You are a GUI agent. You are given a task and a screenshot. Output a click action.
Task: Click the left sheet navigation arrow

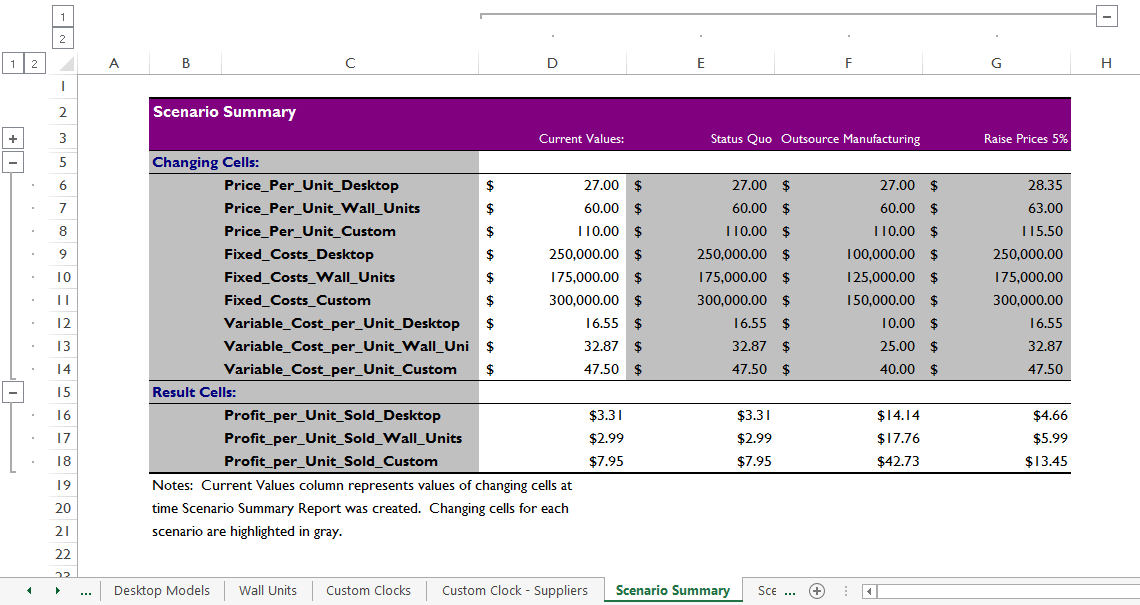click(x=28, y=591)
